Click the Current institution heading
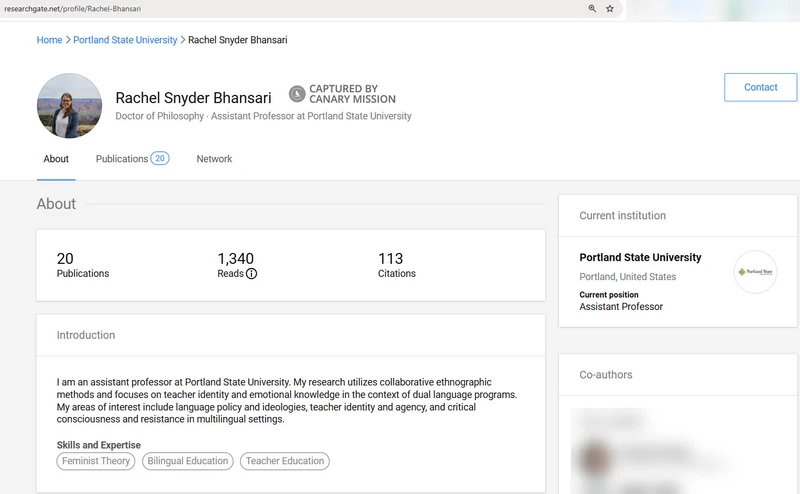 click(x=622, y=215)
